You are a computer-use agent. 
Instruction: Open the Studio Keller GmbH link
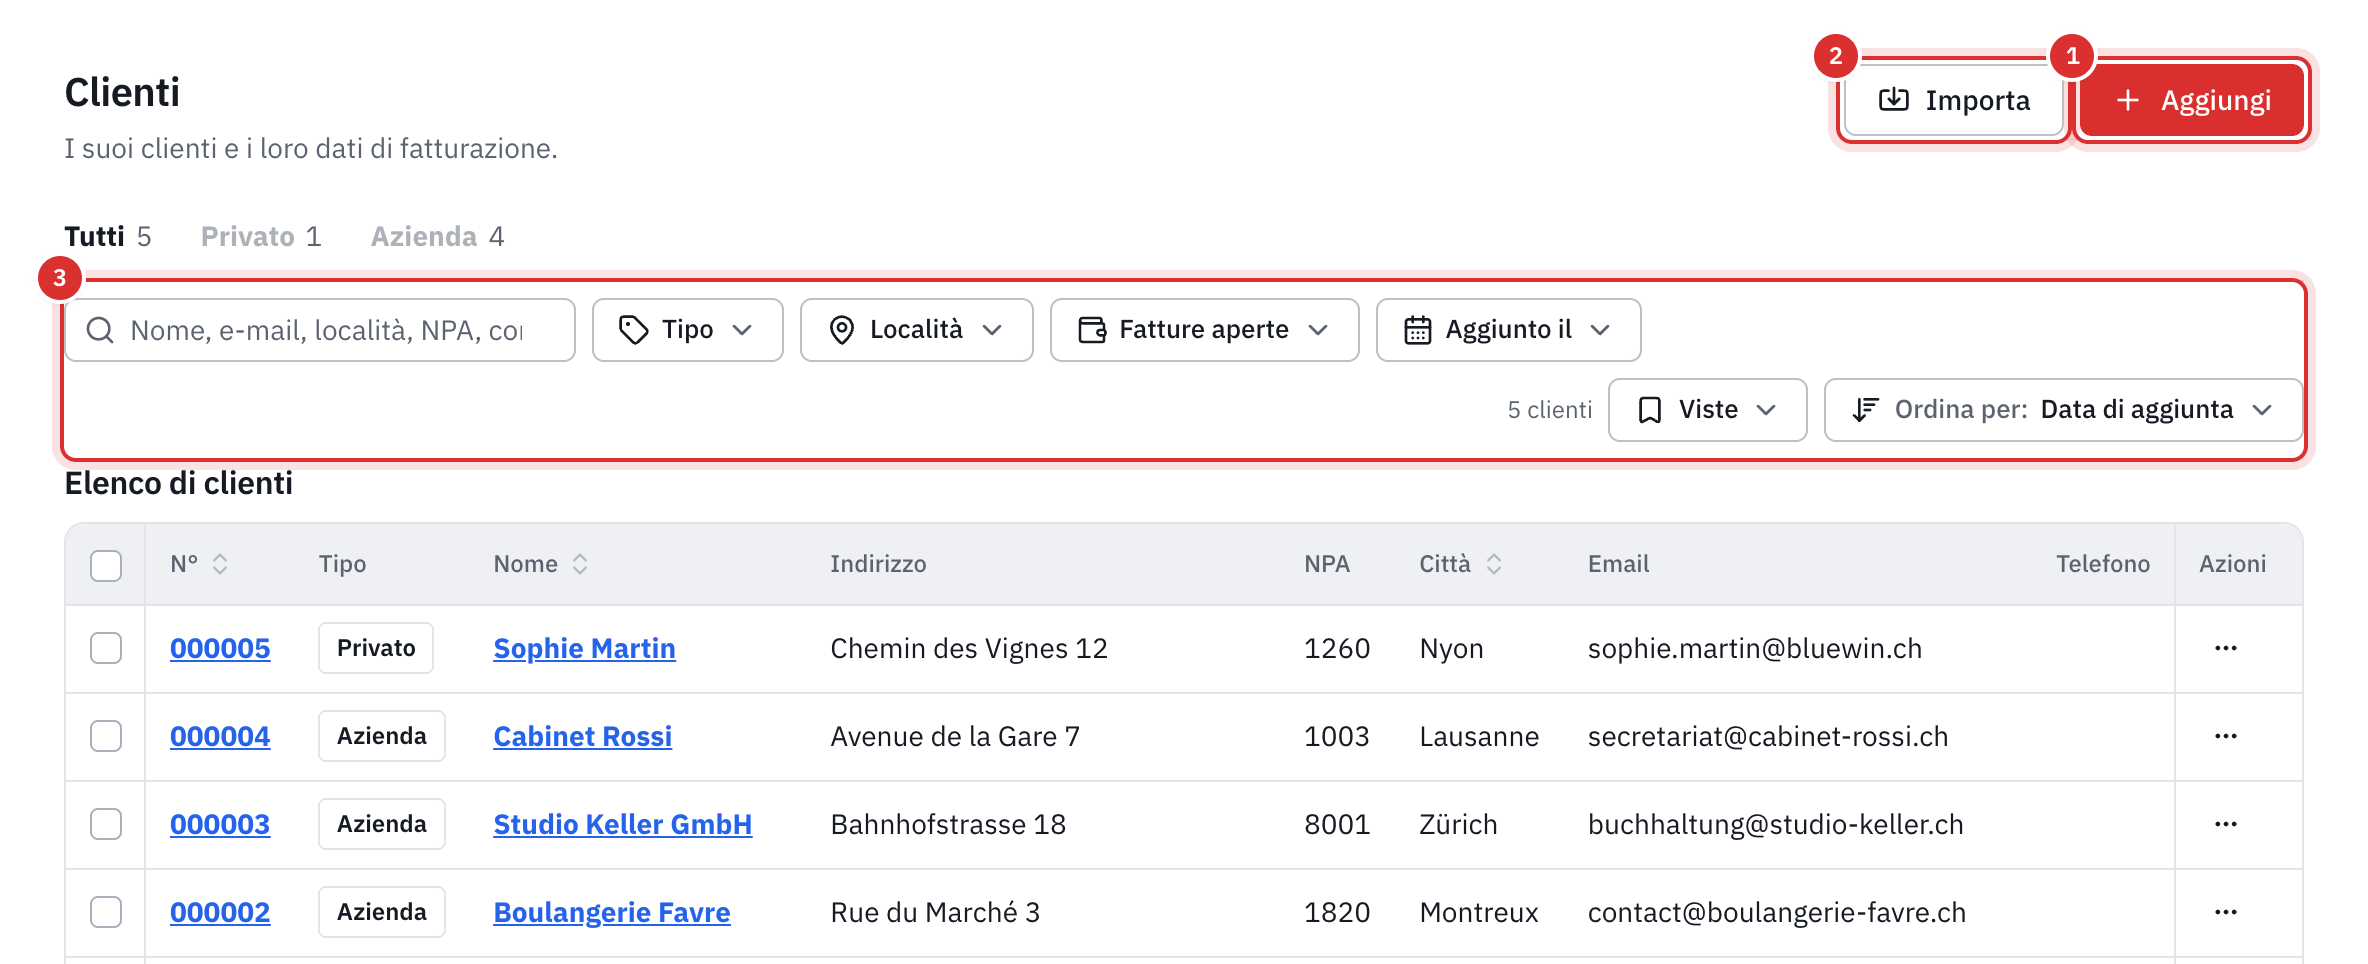623,824
